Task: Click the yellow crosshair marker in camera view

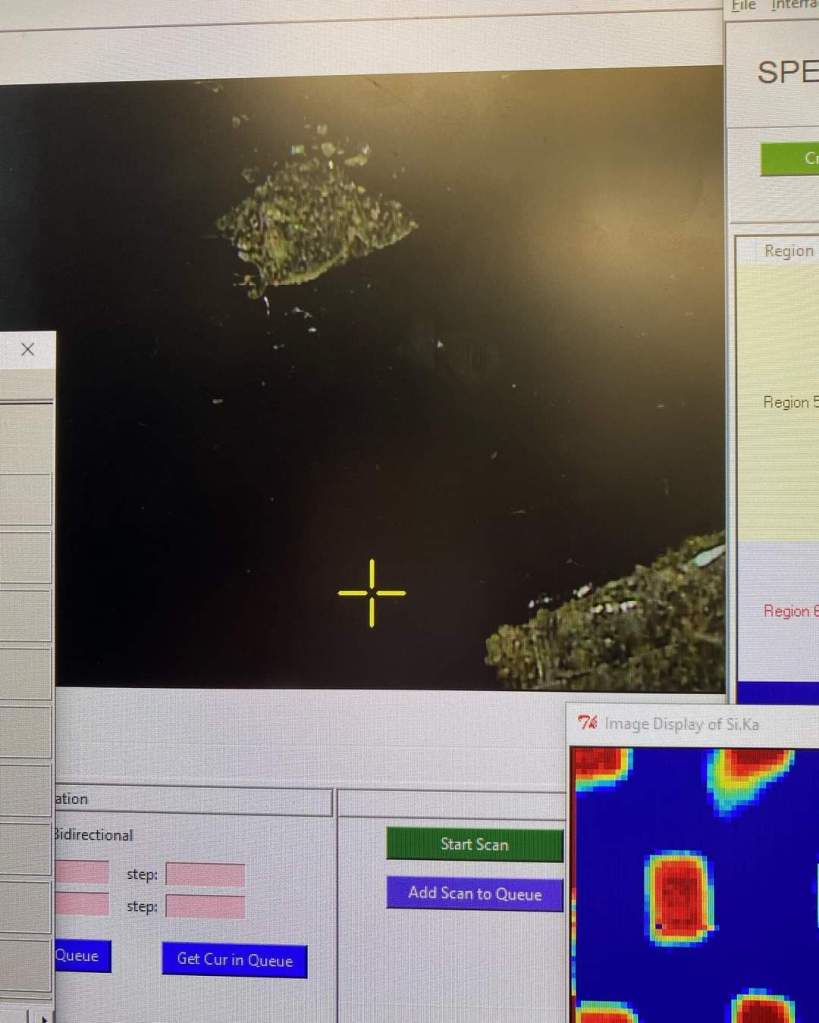Action: coord(372,593)
